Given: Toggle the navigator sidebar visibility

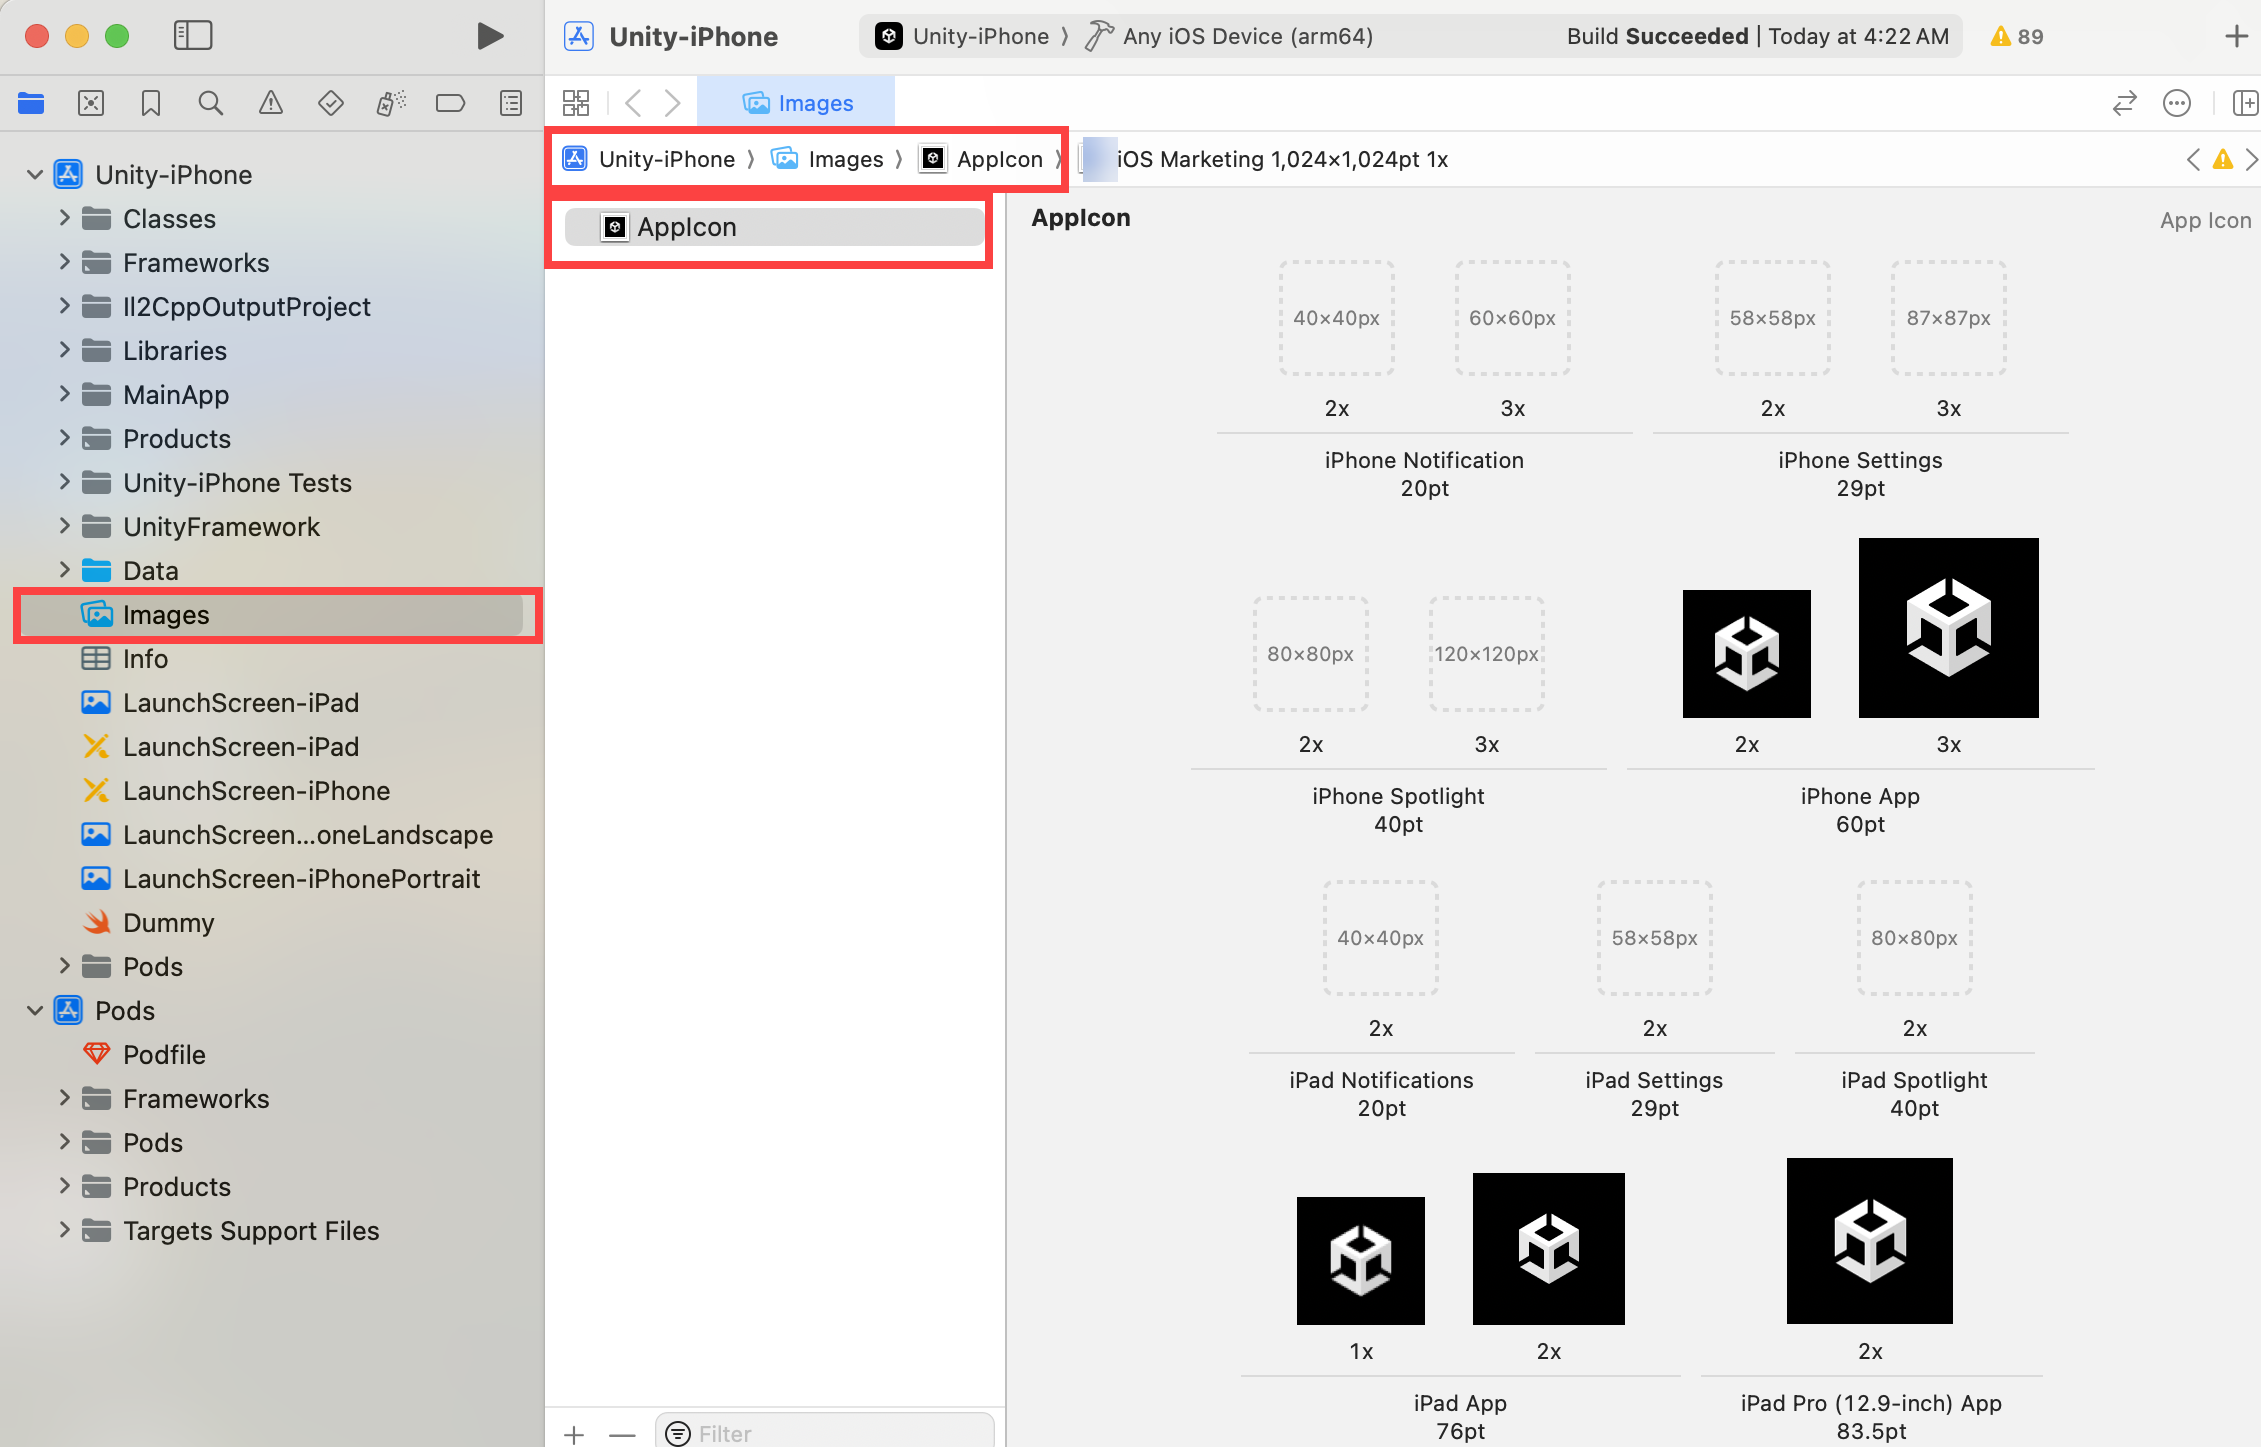Looking at the screenshot, I should tap(193, 36).
